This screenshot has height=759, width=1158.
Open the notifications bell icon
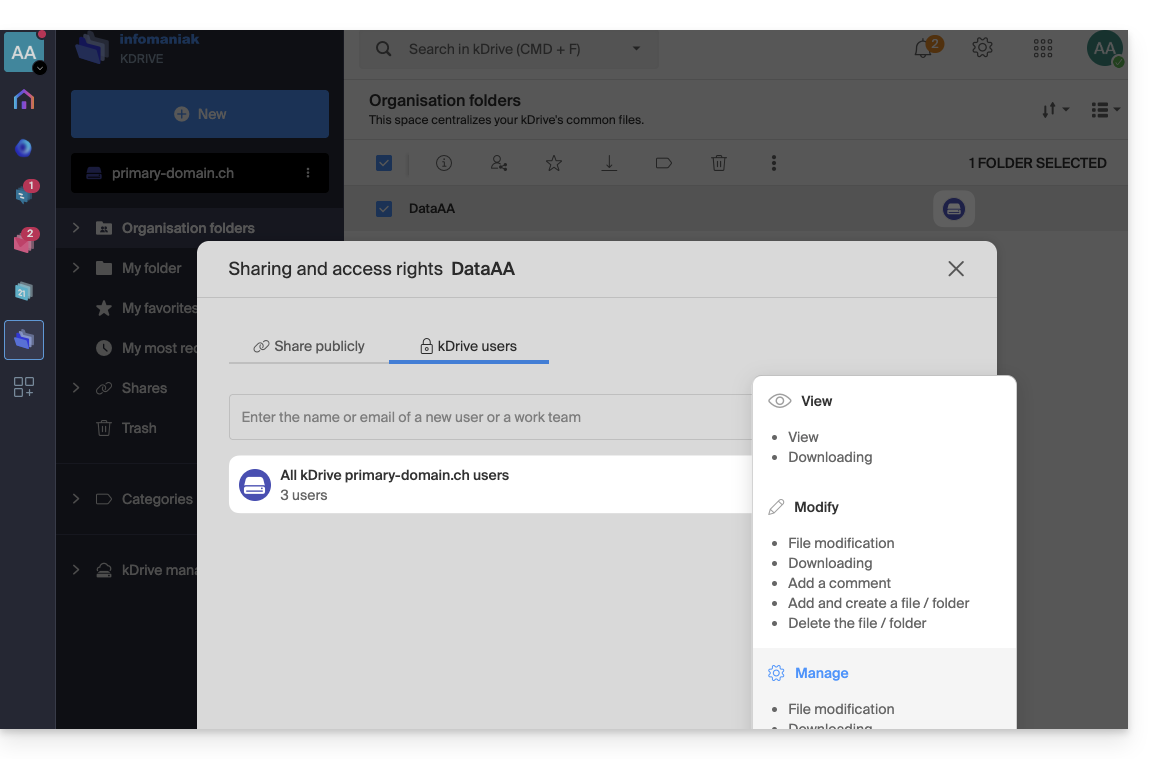pyautogui.click(x=923, y=49)
